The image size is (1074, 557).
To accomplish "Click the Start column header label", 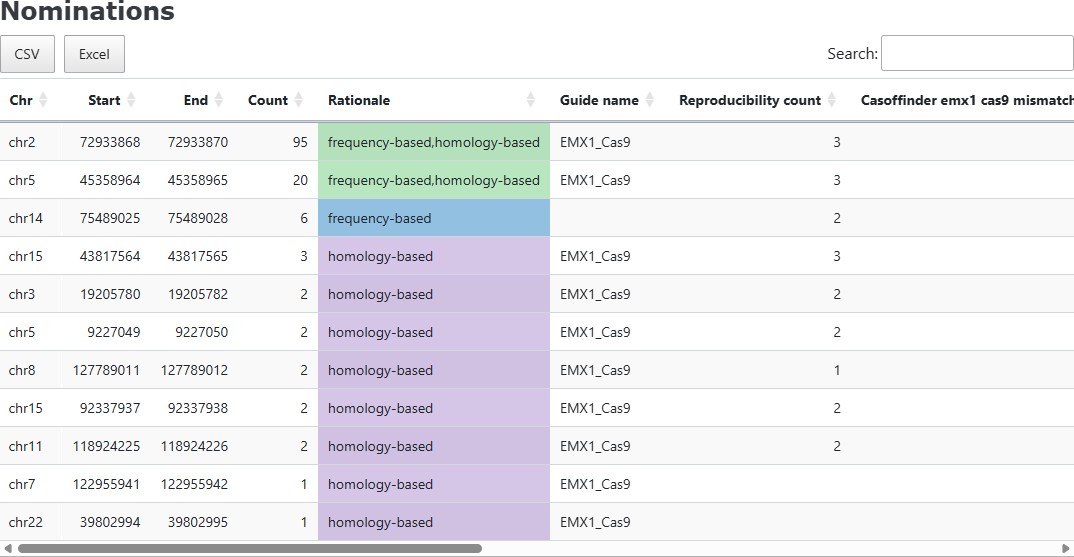I will click(104, 100).
